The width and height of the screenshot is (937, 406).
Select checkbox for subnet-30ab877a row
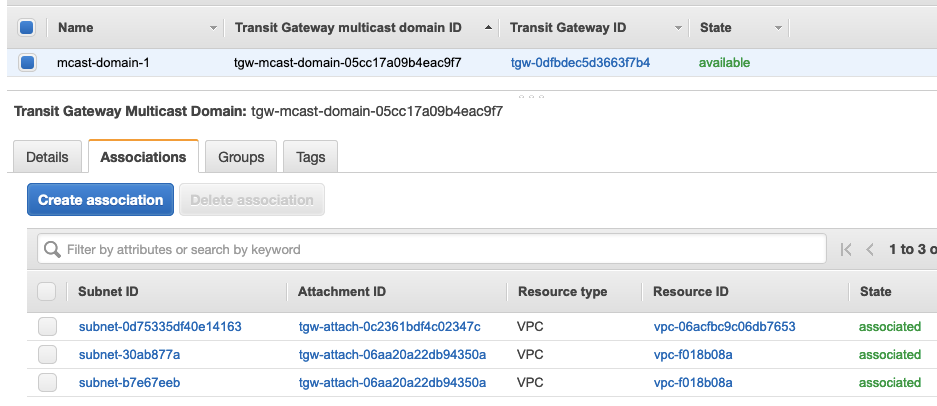(47, 355)
